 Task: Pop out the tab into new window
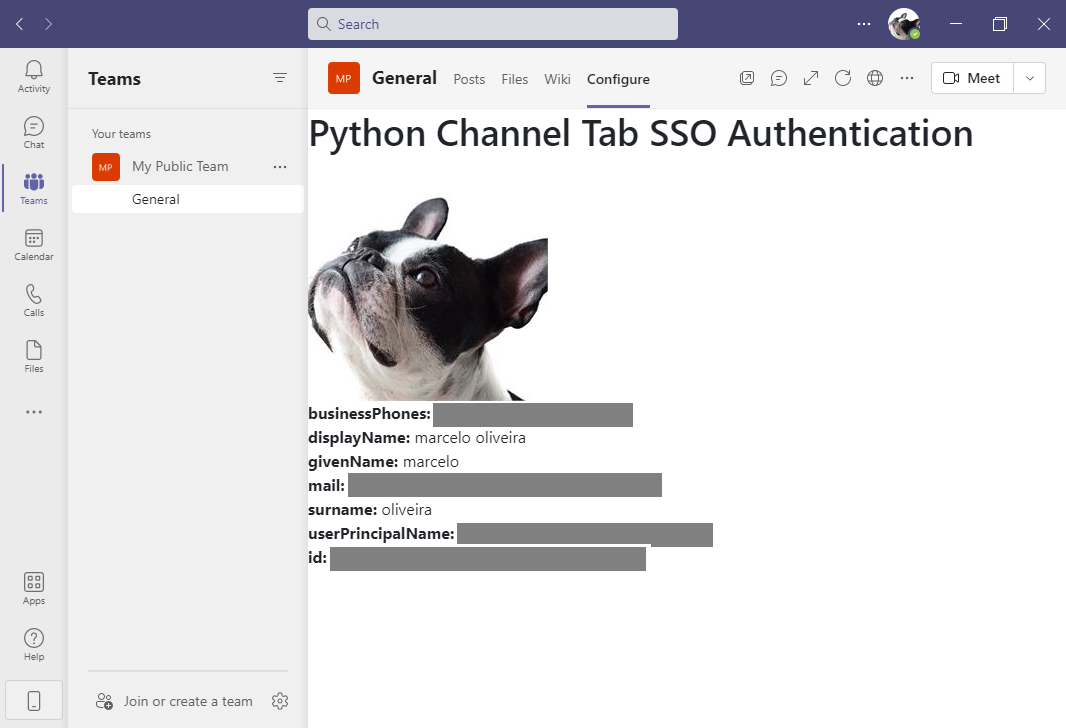(x=746, y=78)
